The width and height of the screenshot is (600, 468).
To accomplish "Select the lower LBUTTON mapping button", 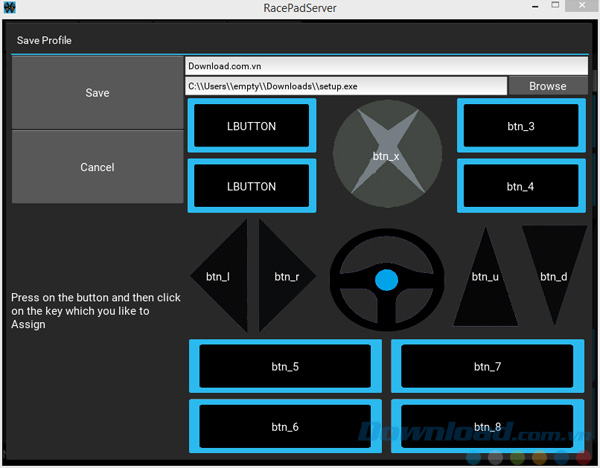I will tap(252, 186).
